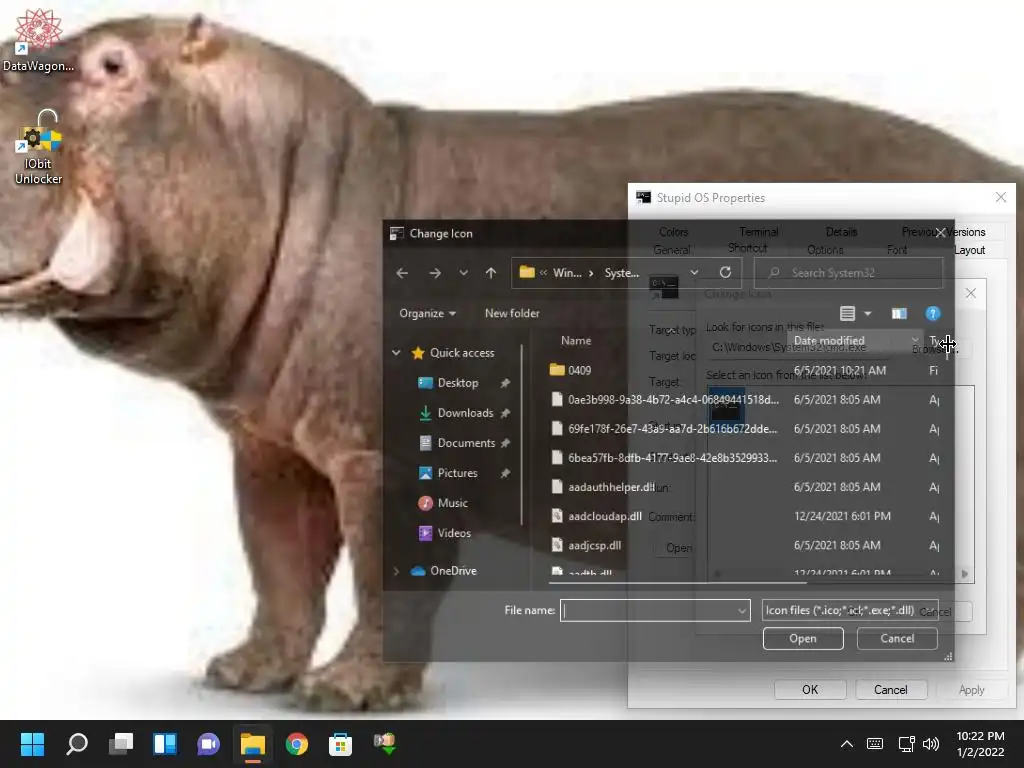Image resolution: width=1024 pixels, height=768 pixels.
Task: Open recent locations chevron in file dialog
Action: [464, 273]
